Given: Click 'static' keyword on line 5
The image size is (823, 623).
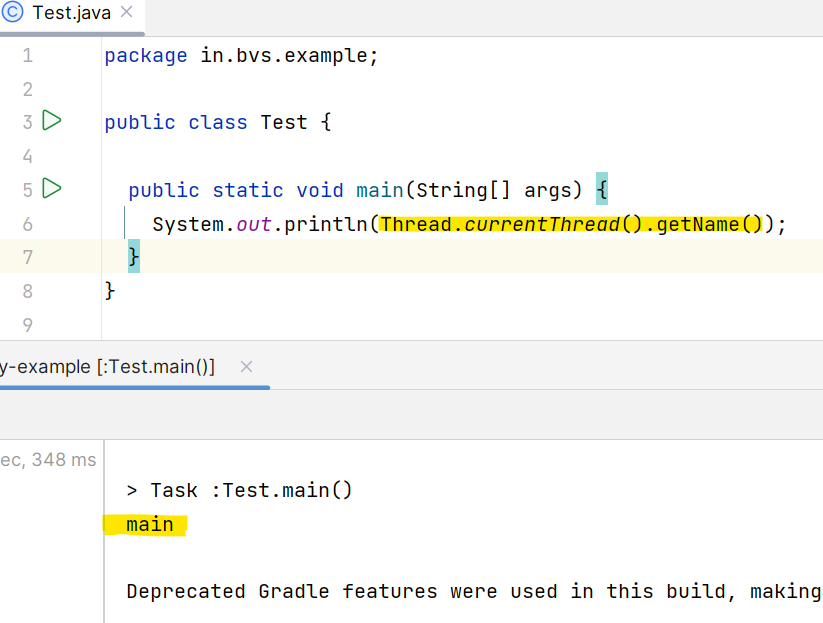Looking at the screenshot, I should click(248, 190).
